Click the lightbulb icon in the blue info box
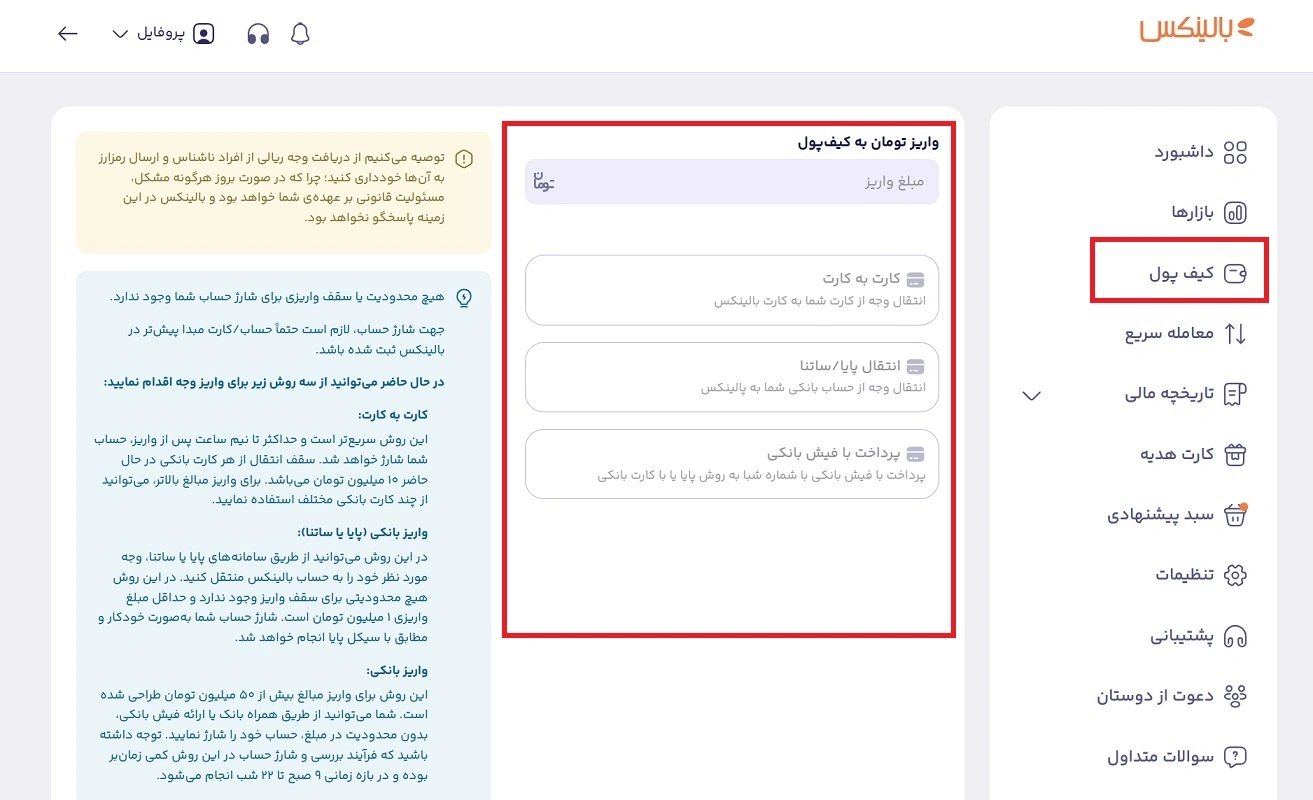The width and height of the screenshot is (1313, 800). [464, 297]
